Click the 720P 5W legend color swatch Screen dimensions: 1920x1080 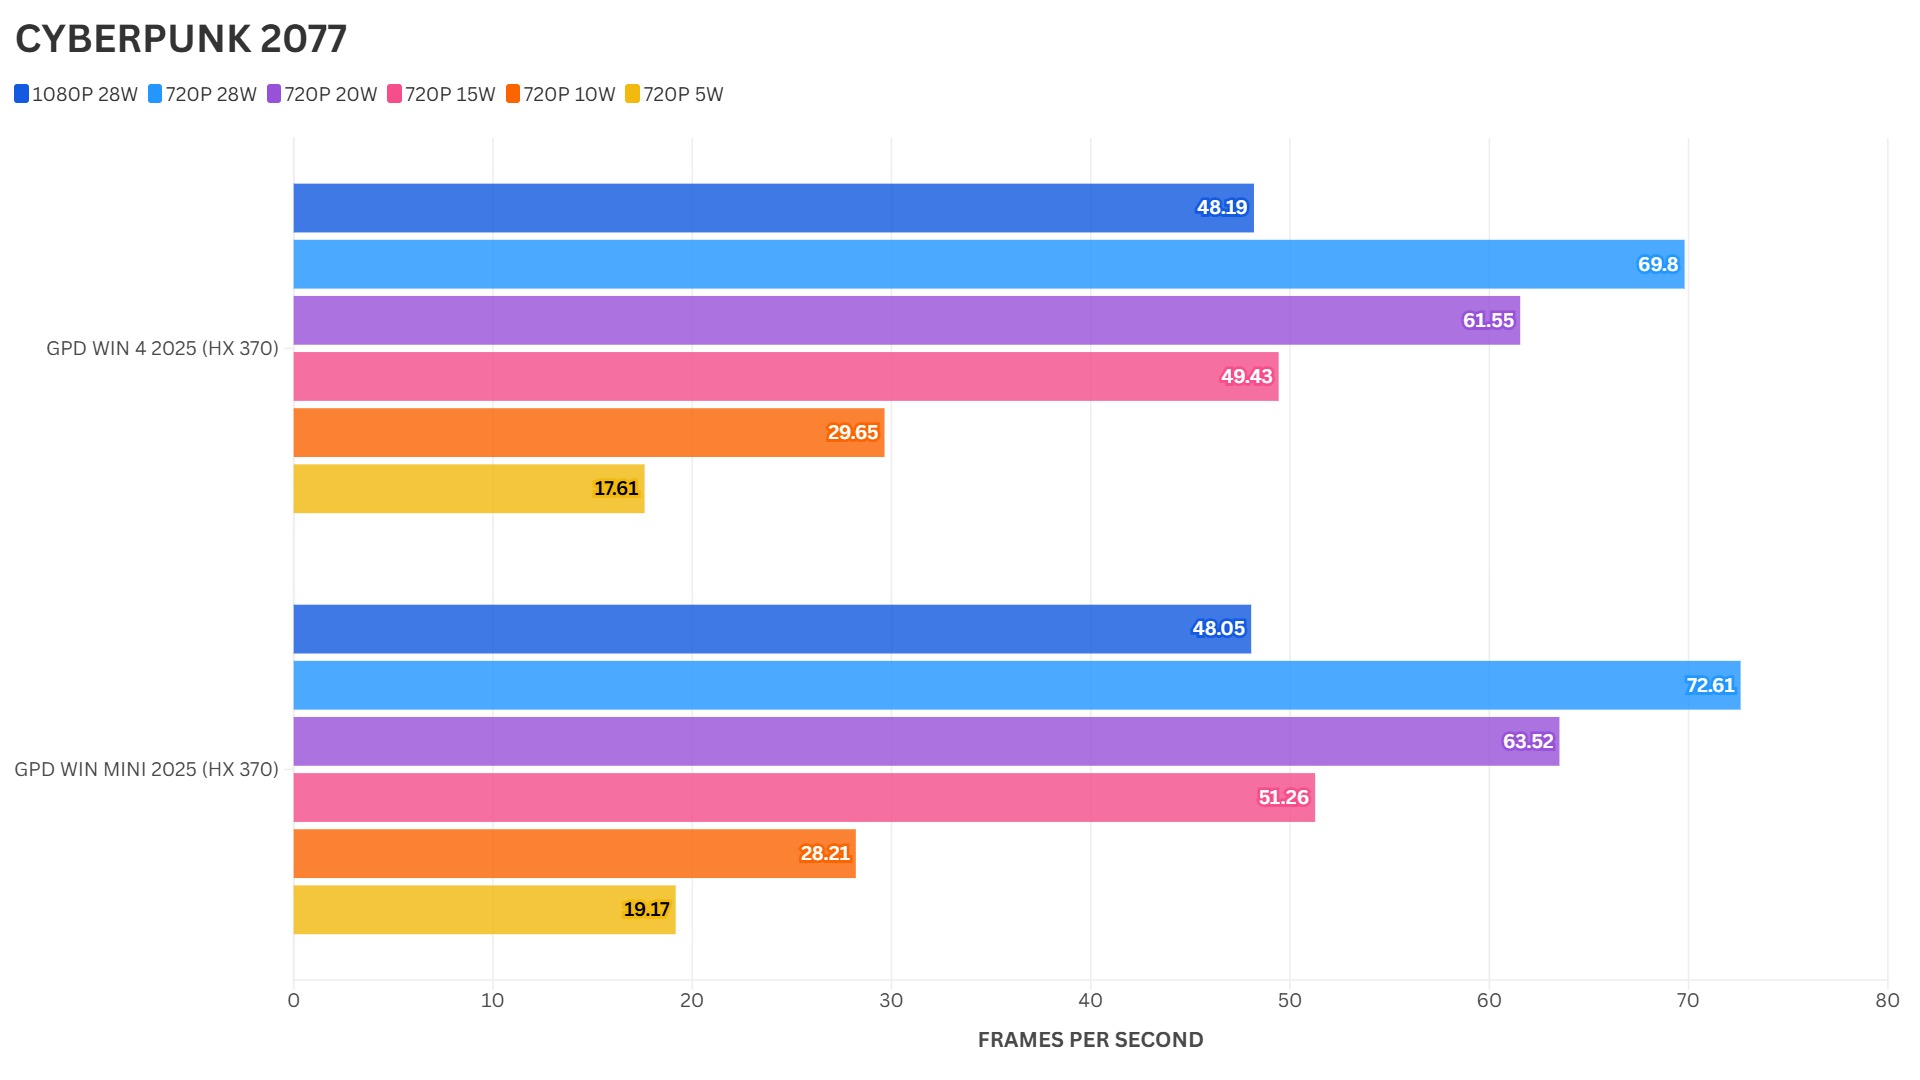click(x=632, y=94)
